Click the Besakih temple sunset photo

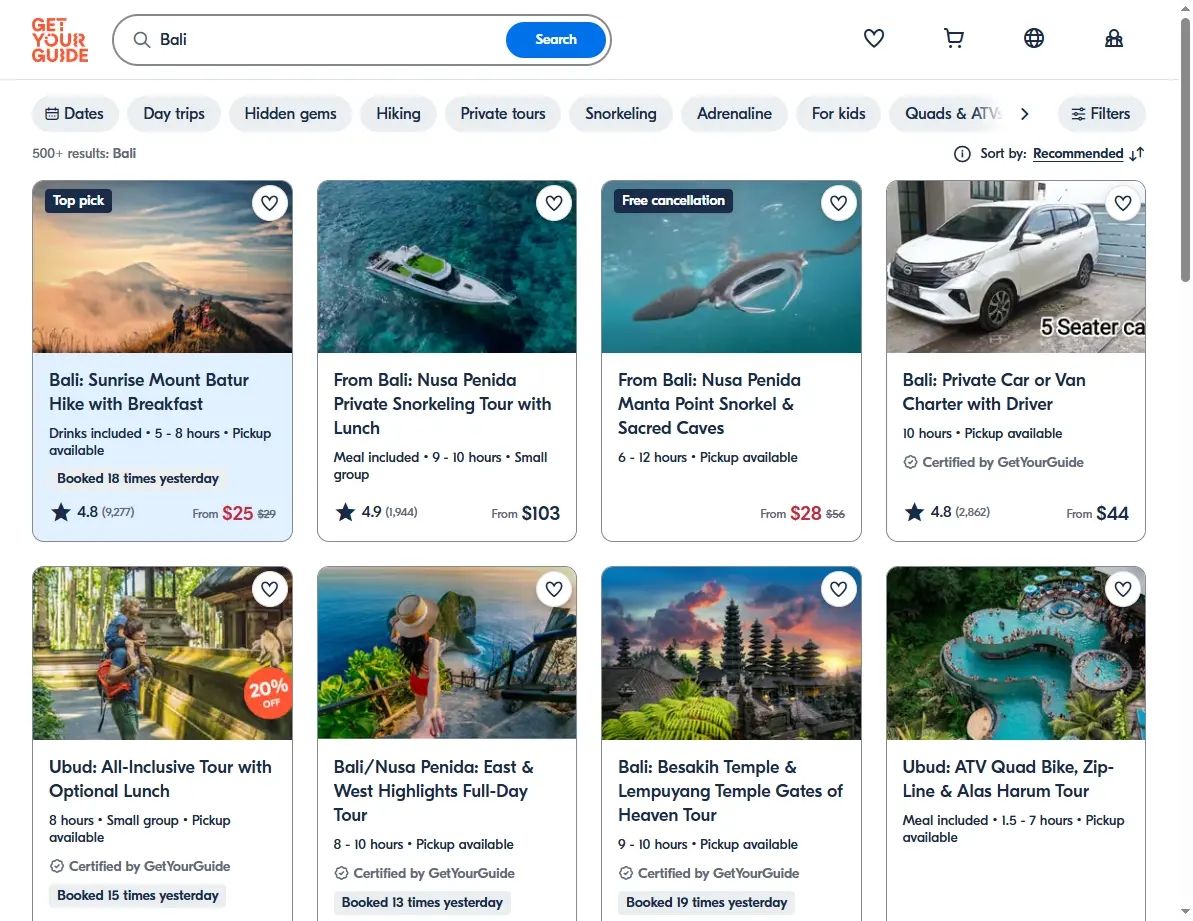(731, 653)
